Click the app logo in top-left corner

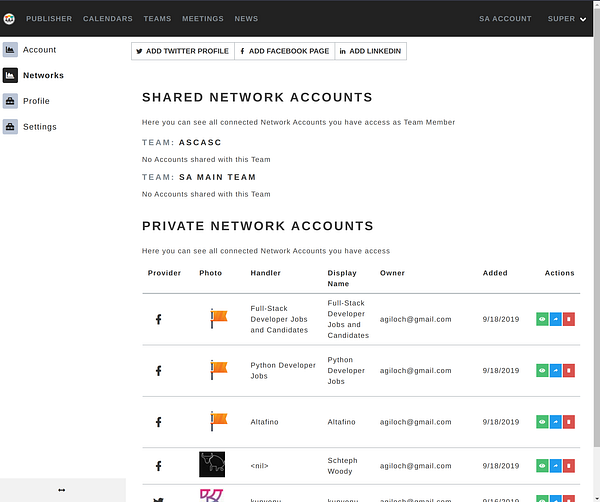point(10,19)
